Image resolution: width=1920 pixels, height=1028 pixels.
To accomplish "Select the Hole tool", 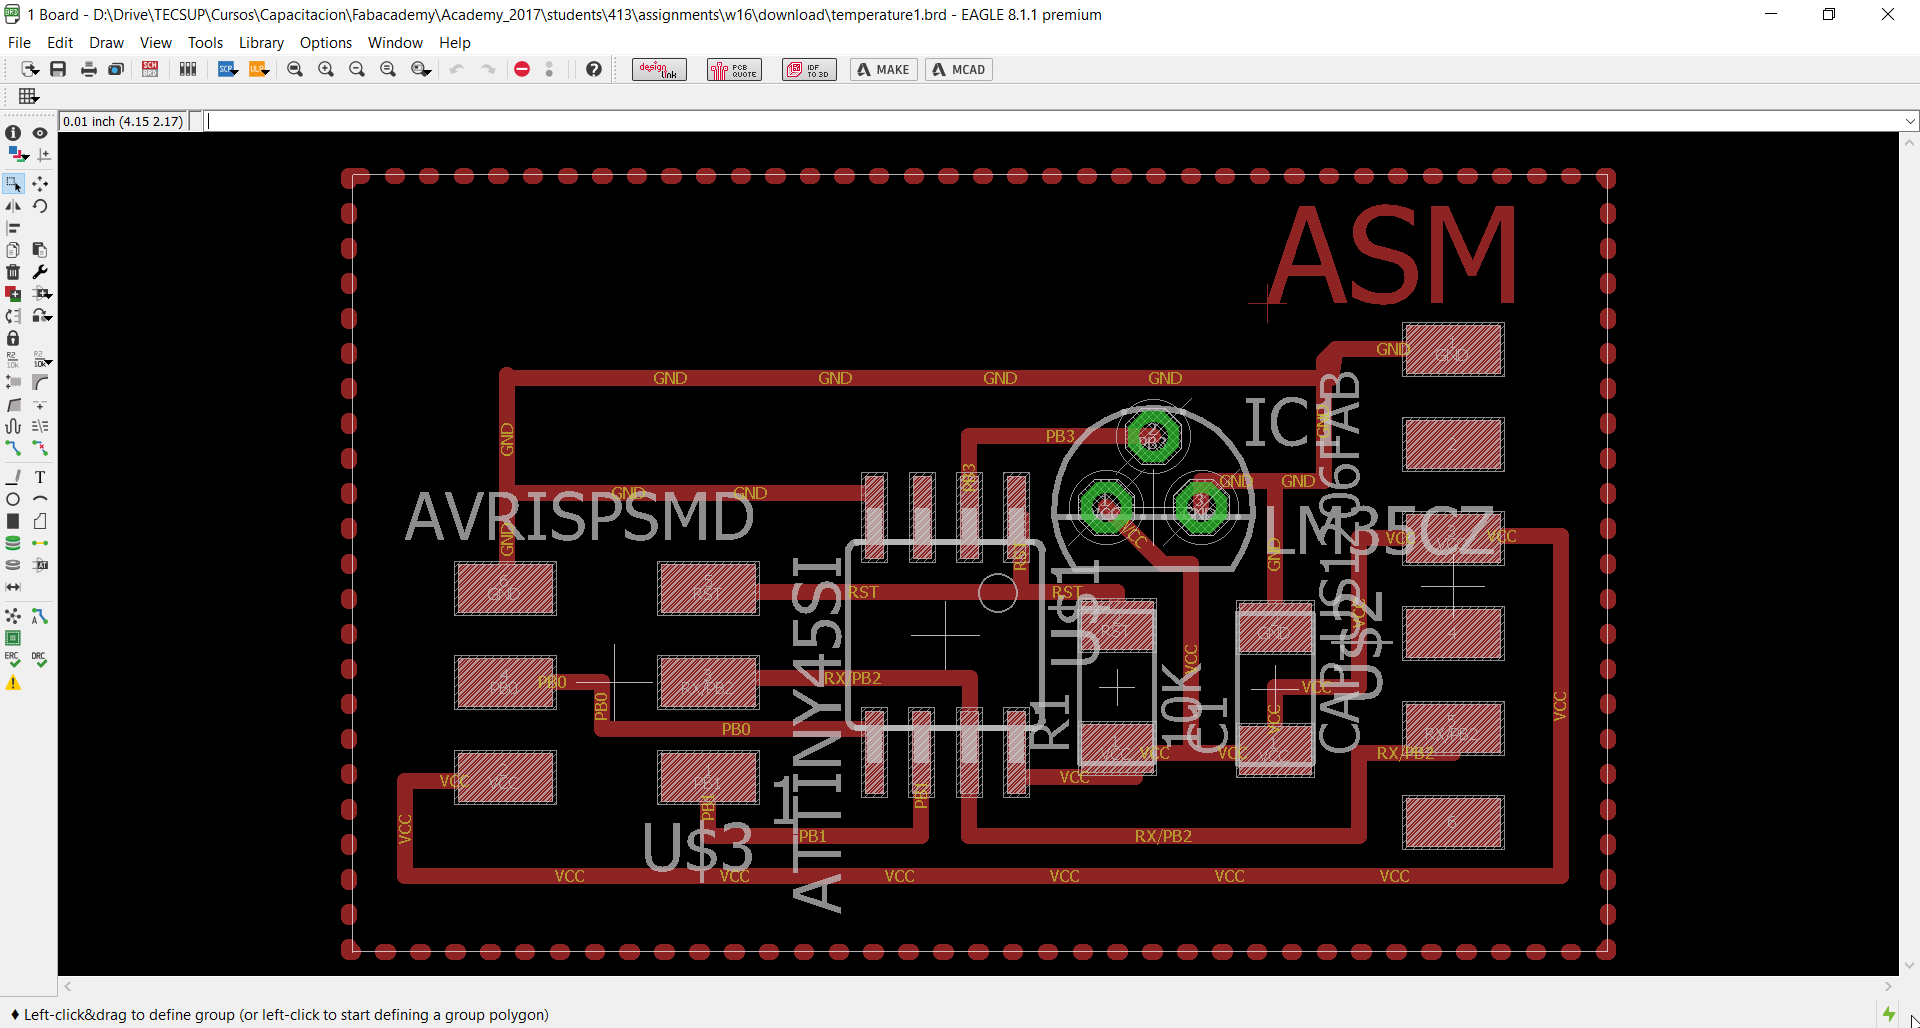I will [x=13, y=565].
